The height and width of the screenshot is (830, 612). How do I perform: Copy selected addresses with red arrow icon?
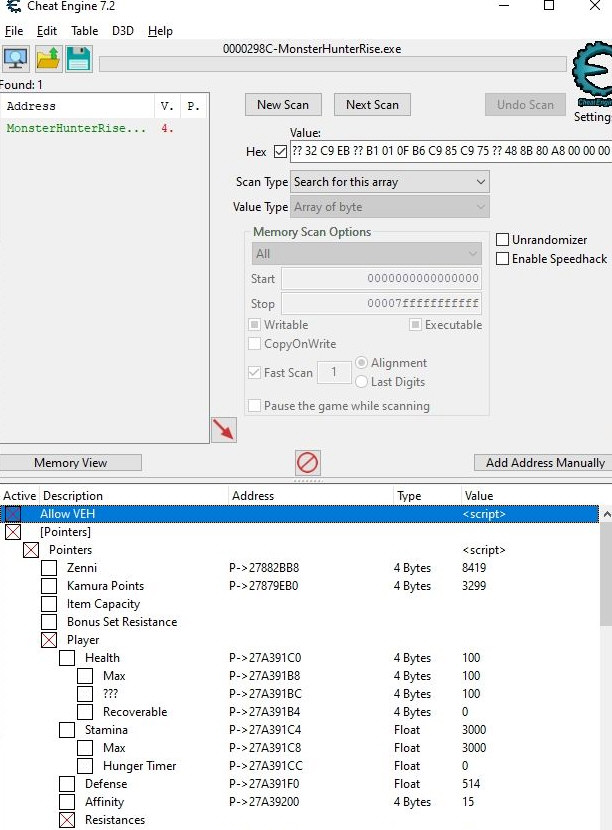(x=224, y=429)
